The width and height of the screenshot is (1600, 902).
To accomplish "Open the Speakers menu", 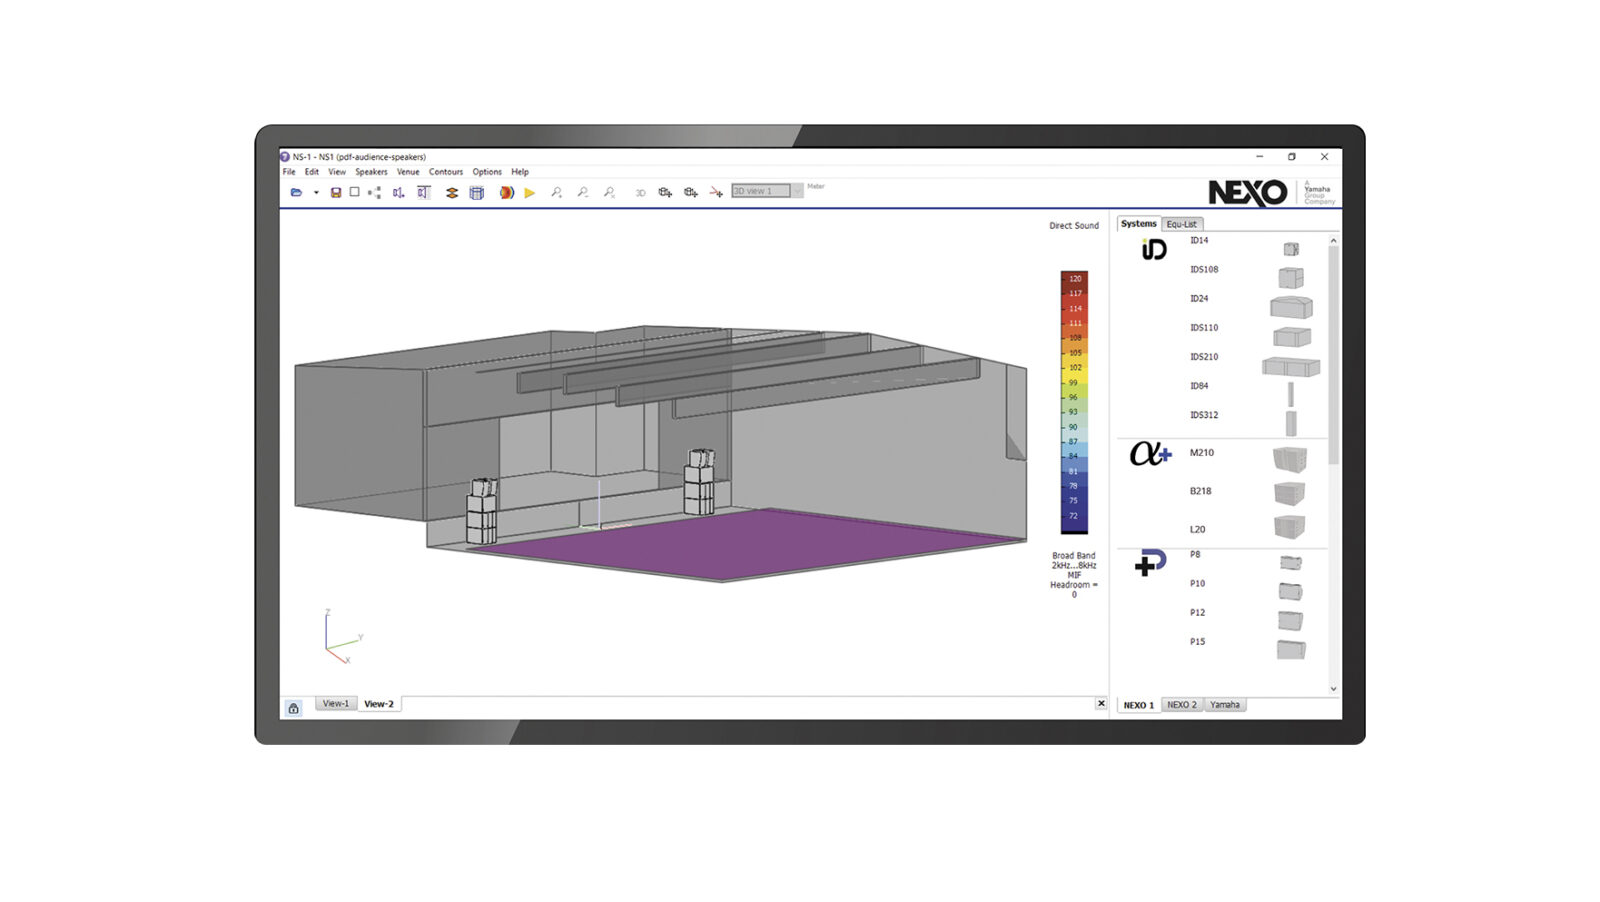I will [x=371, y=172].
